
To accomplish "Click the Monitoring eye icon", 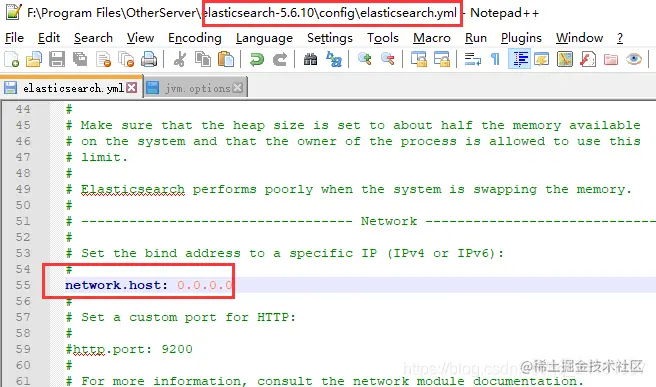I will [x=634, y=59].
